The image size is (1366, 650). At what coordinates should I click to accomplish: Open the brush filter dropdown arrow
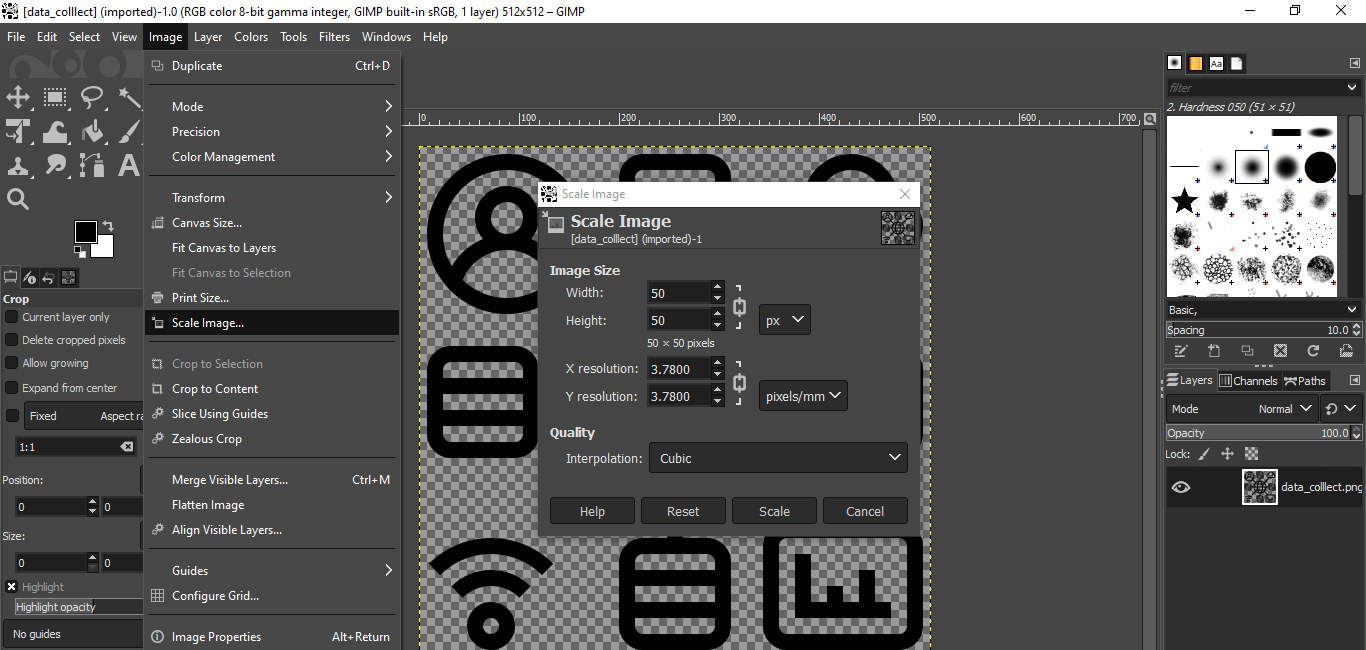click(1353, 88)
